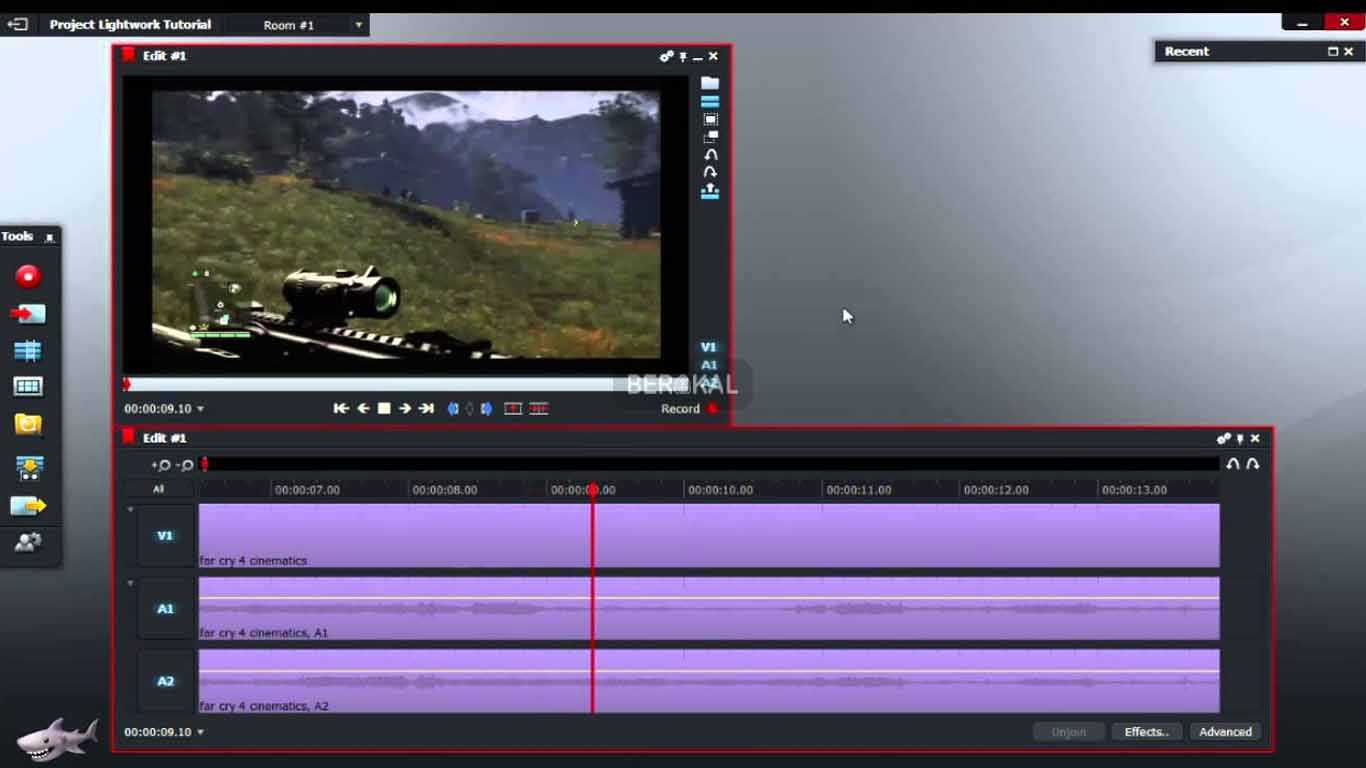The height and width of the screenshot is (768, 1366).
Task: Click the delete marked section icon
Action: (539, 408)
